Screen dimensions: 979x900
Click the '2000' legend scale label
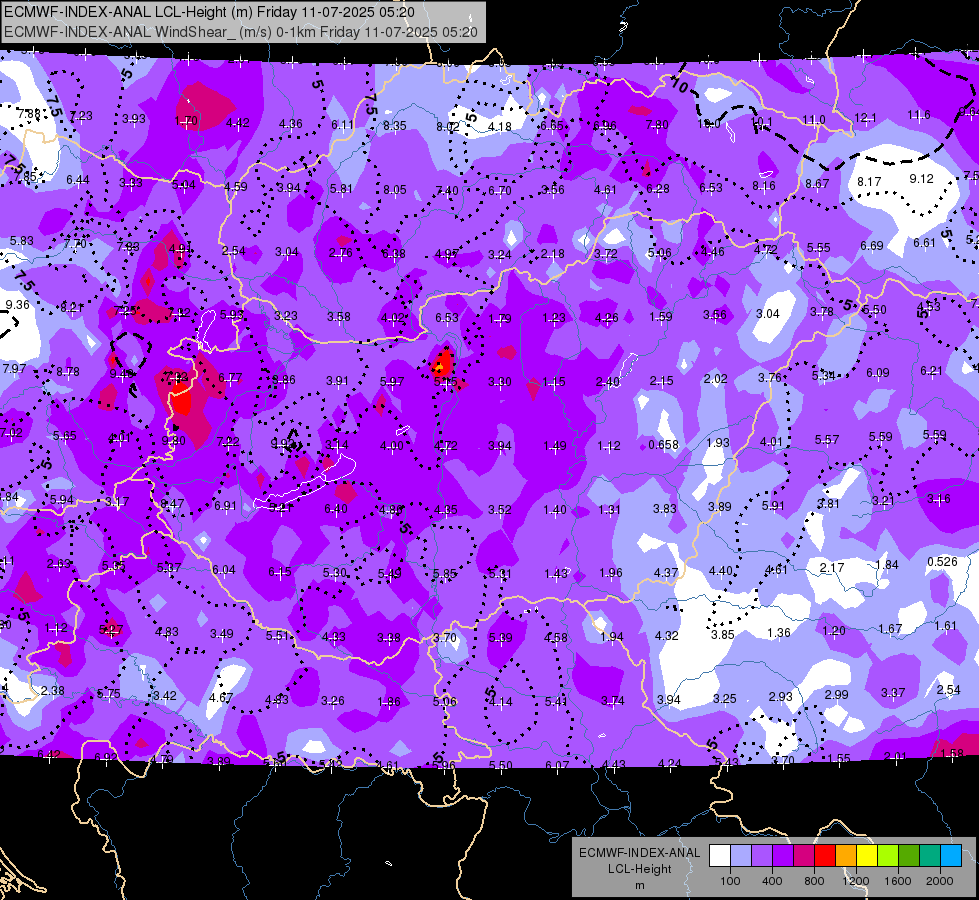(x=940, y=881)
